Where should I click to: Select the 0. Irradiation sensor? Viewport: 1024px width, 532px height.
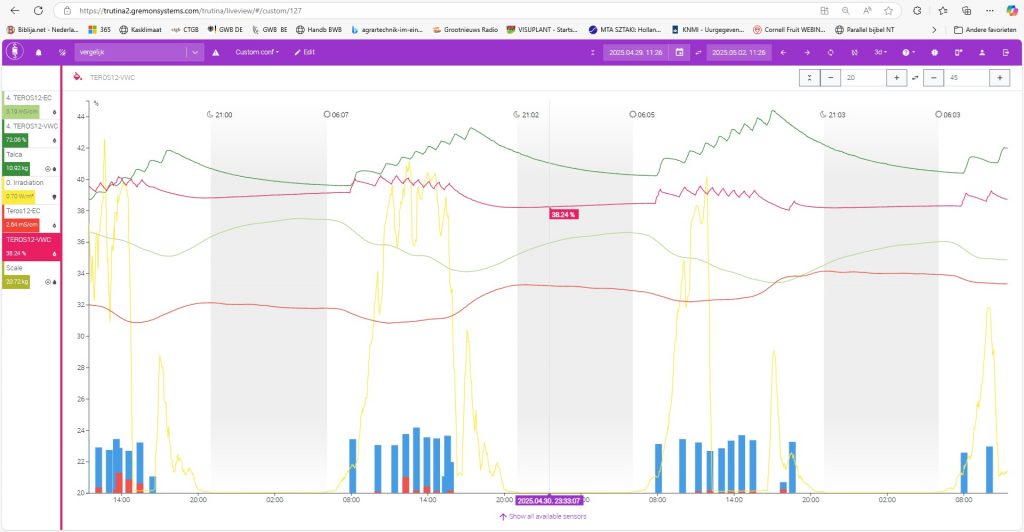pos(31,189)
